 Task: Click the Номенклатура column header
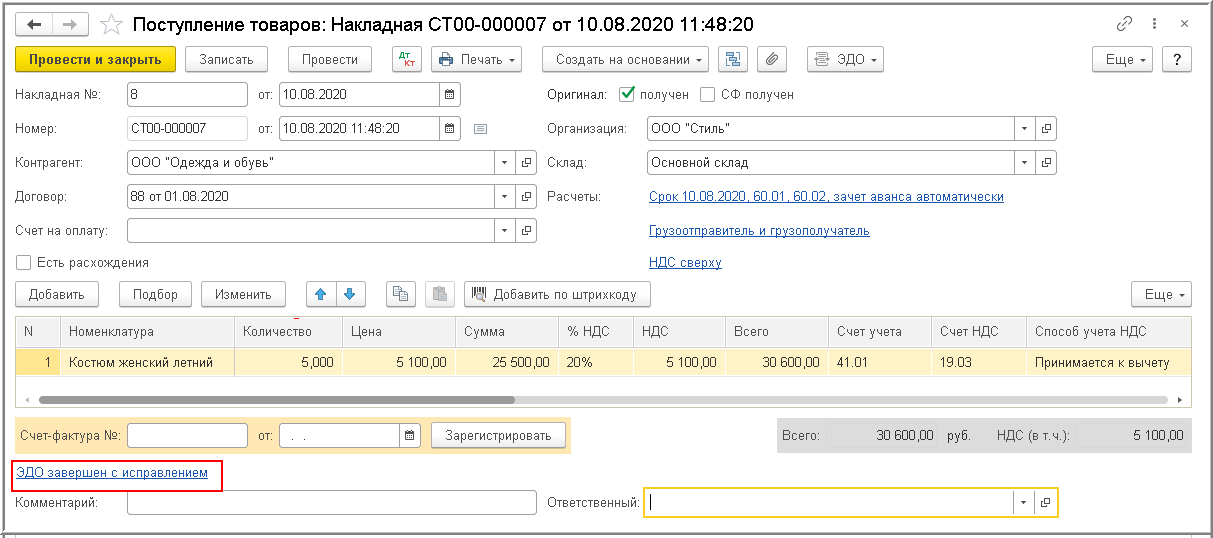coord(148,331)
